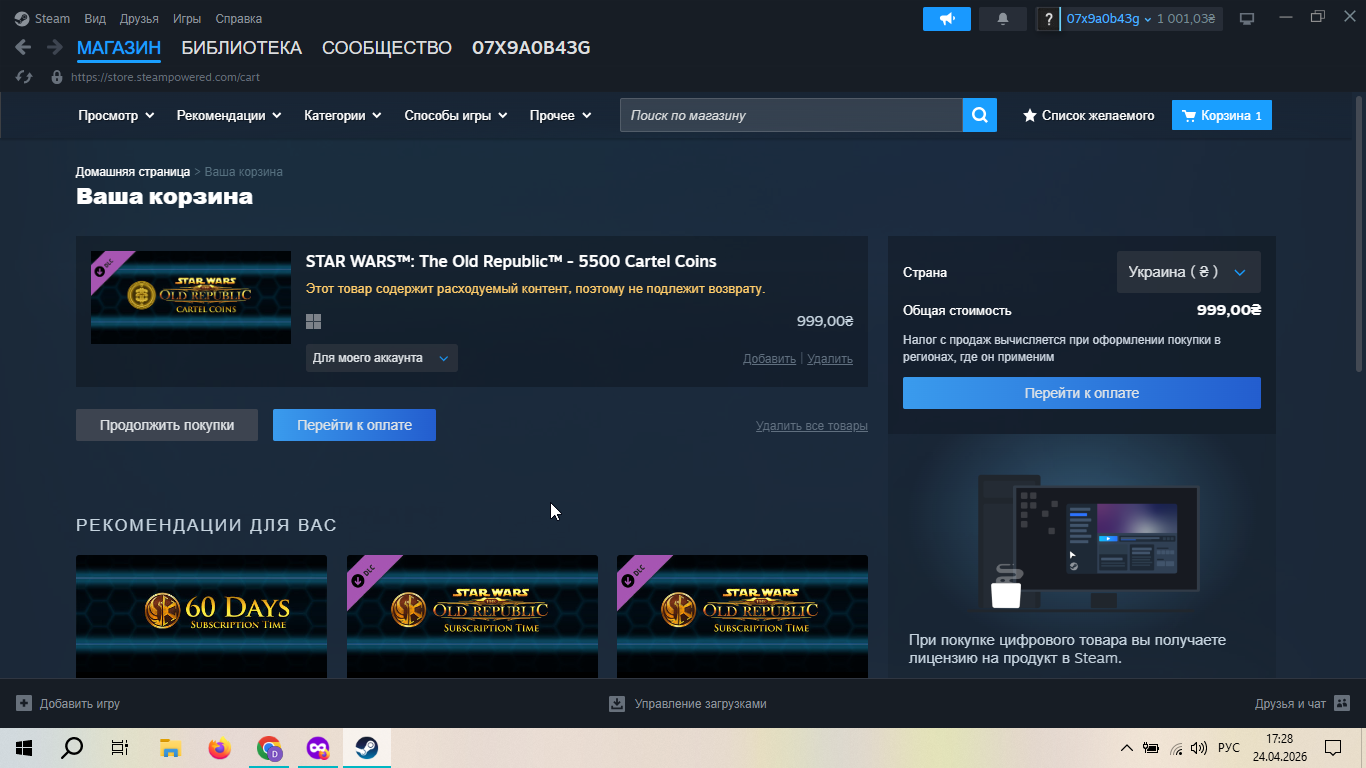Screen dimensions: 1366x768
Task: Open the 60 Days Subscription Time recommendation
Action: [x=201, y=617]
